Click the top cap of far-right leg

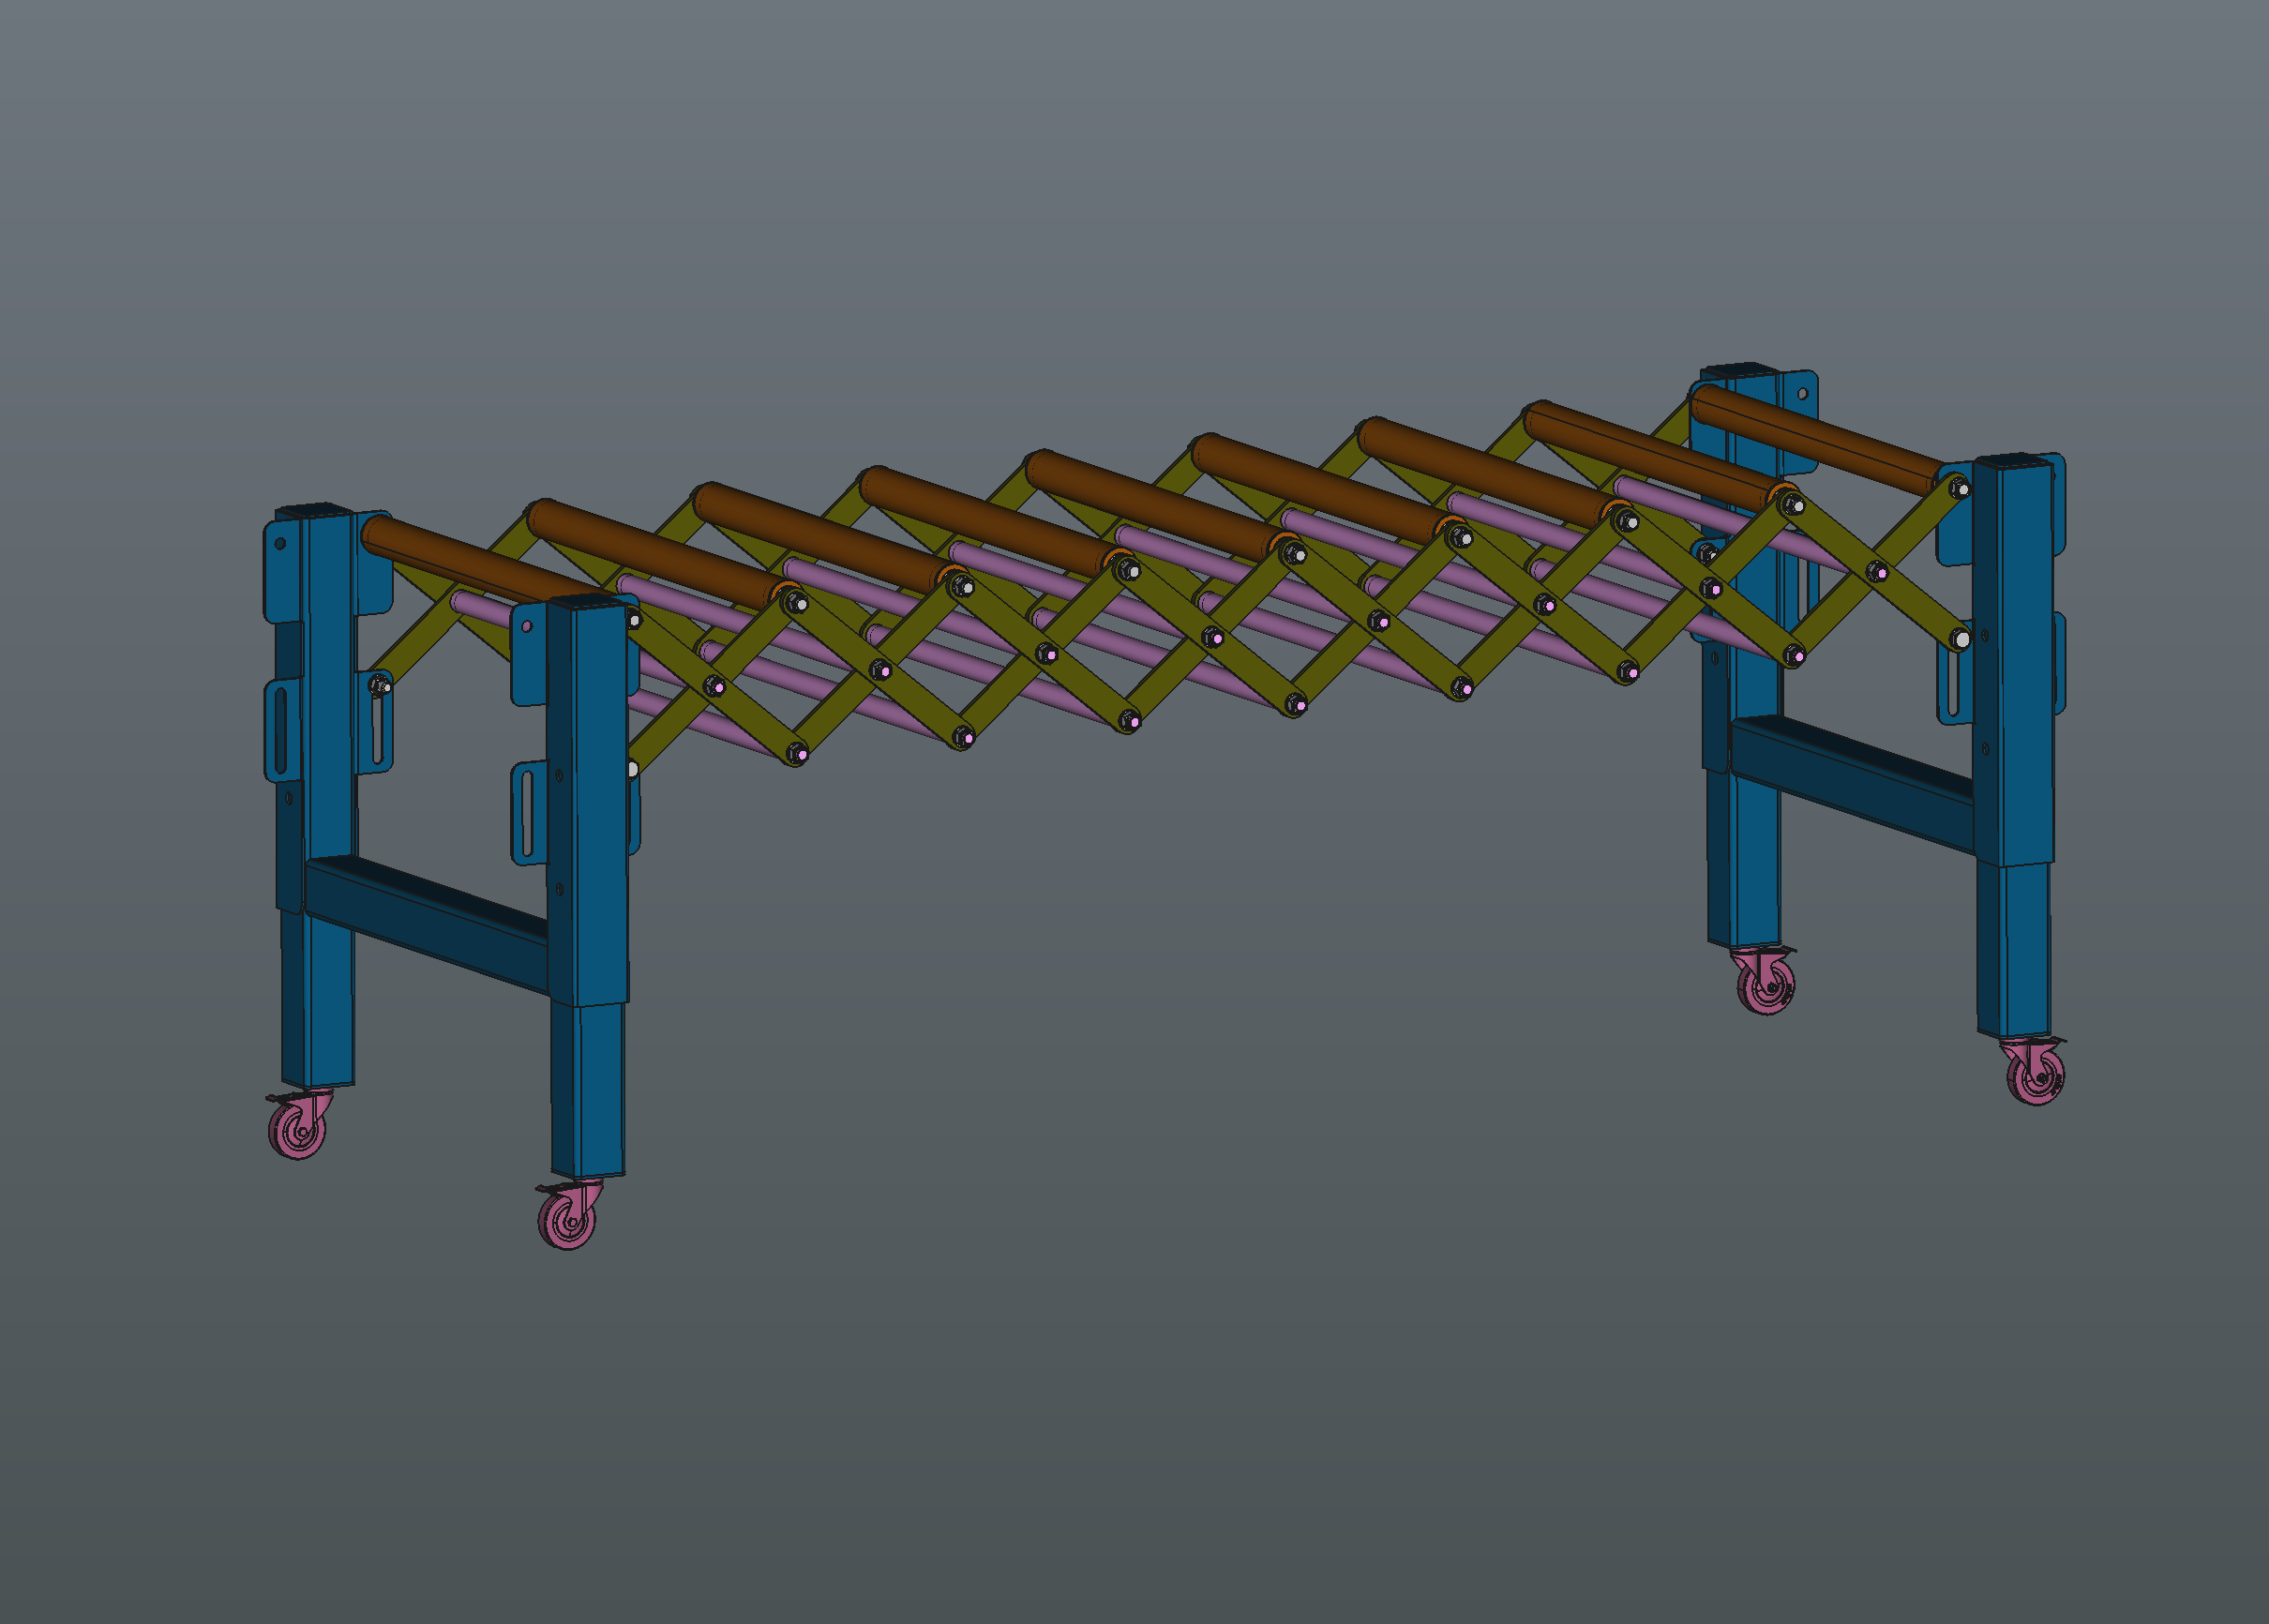tap(2012, 462)
